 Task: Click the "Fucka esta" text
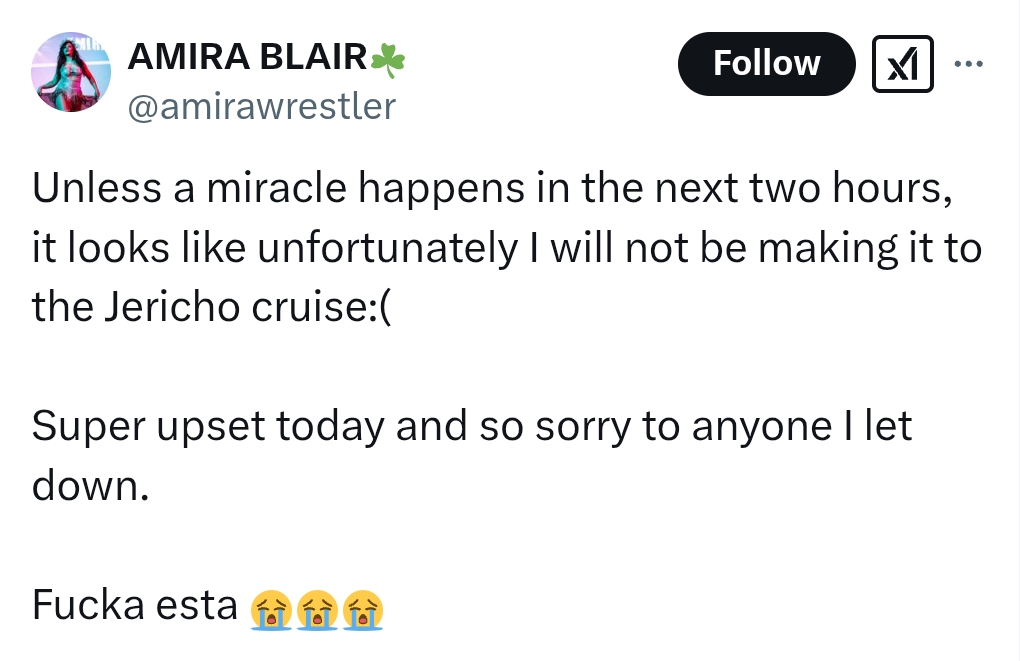click(x=132, y=605)
